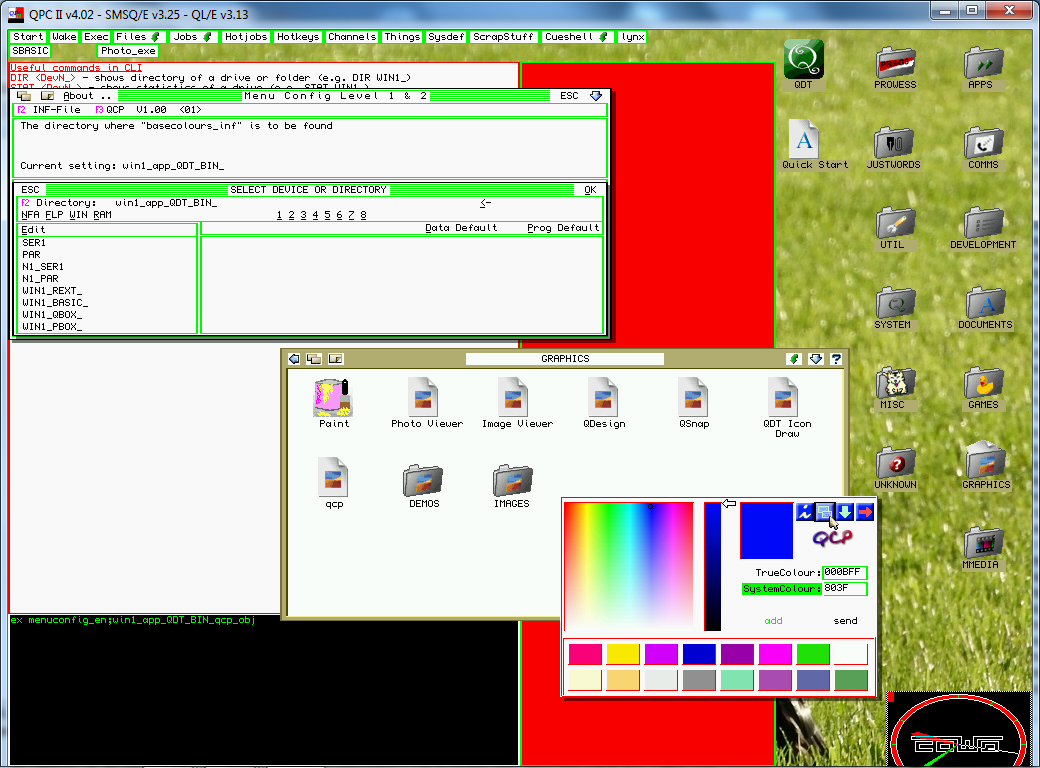Click the SBASIC button
This screenshot has width=1040, height=768.
coord(31,51)
